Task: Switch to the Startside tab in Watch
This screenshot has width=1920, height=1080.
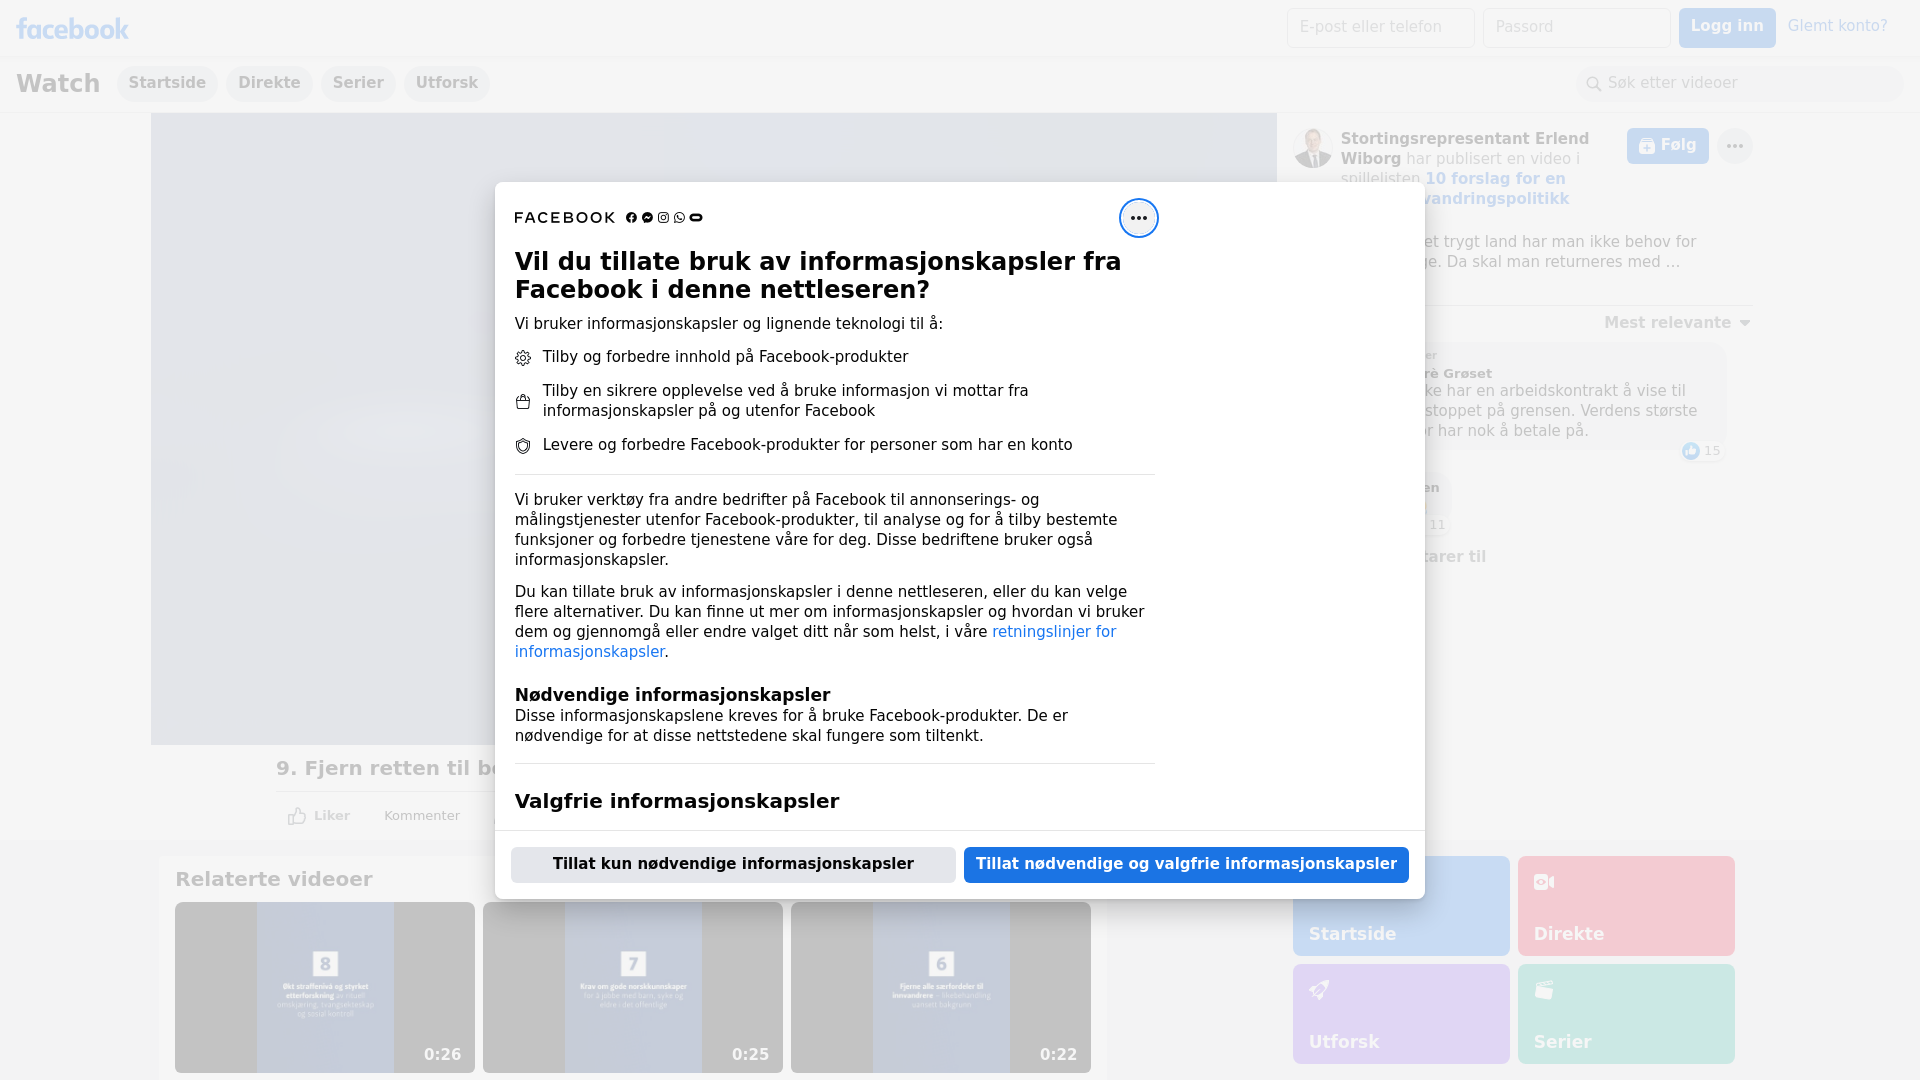Action: (167, 84)
